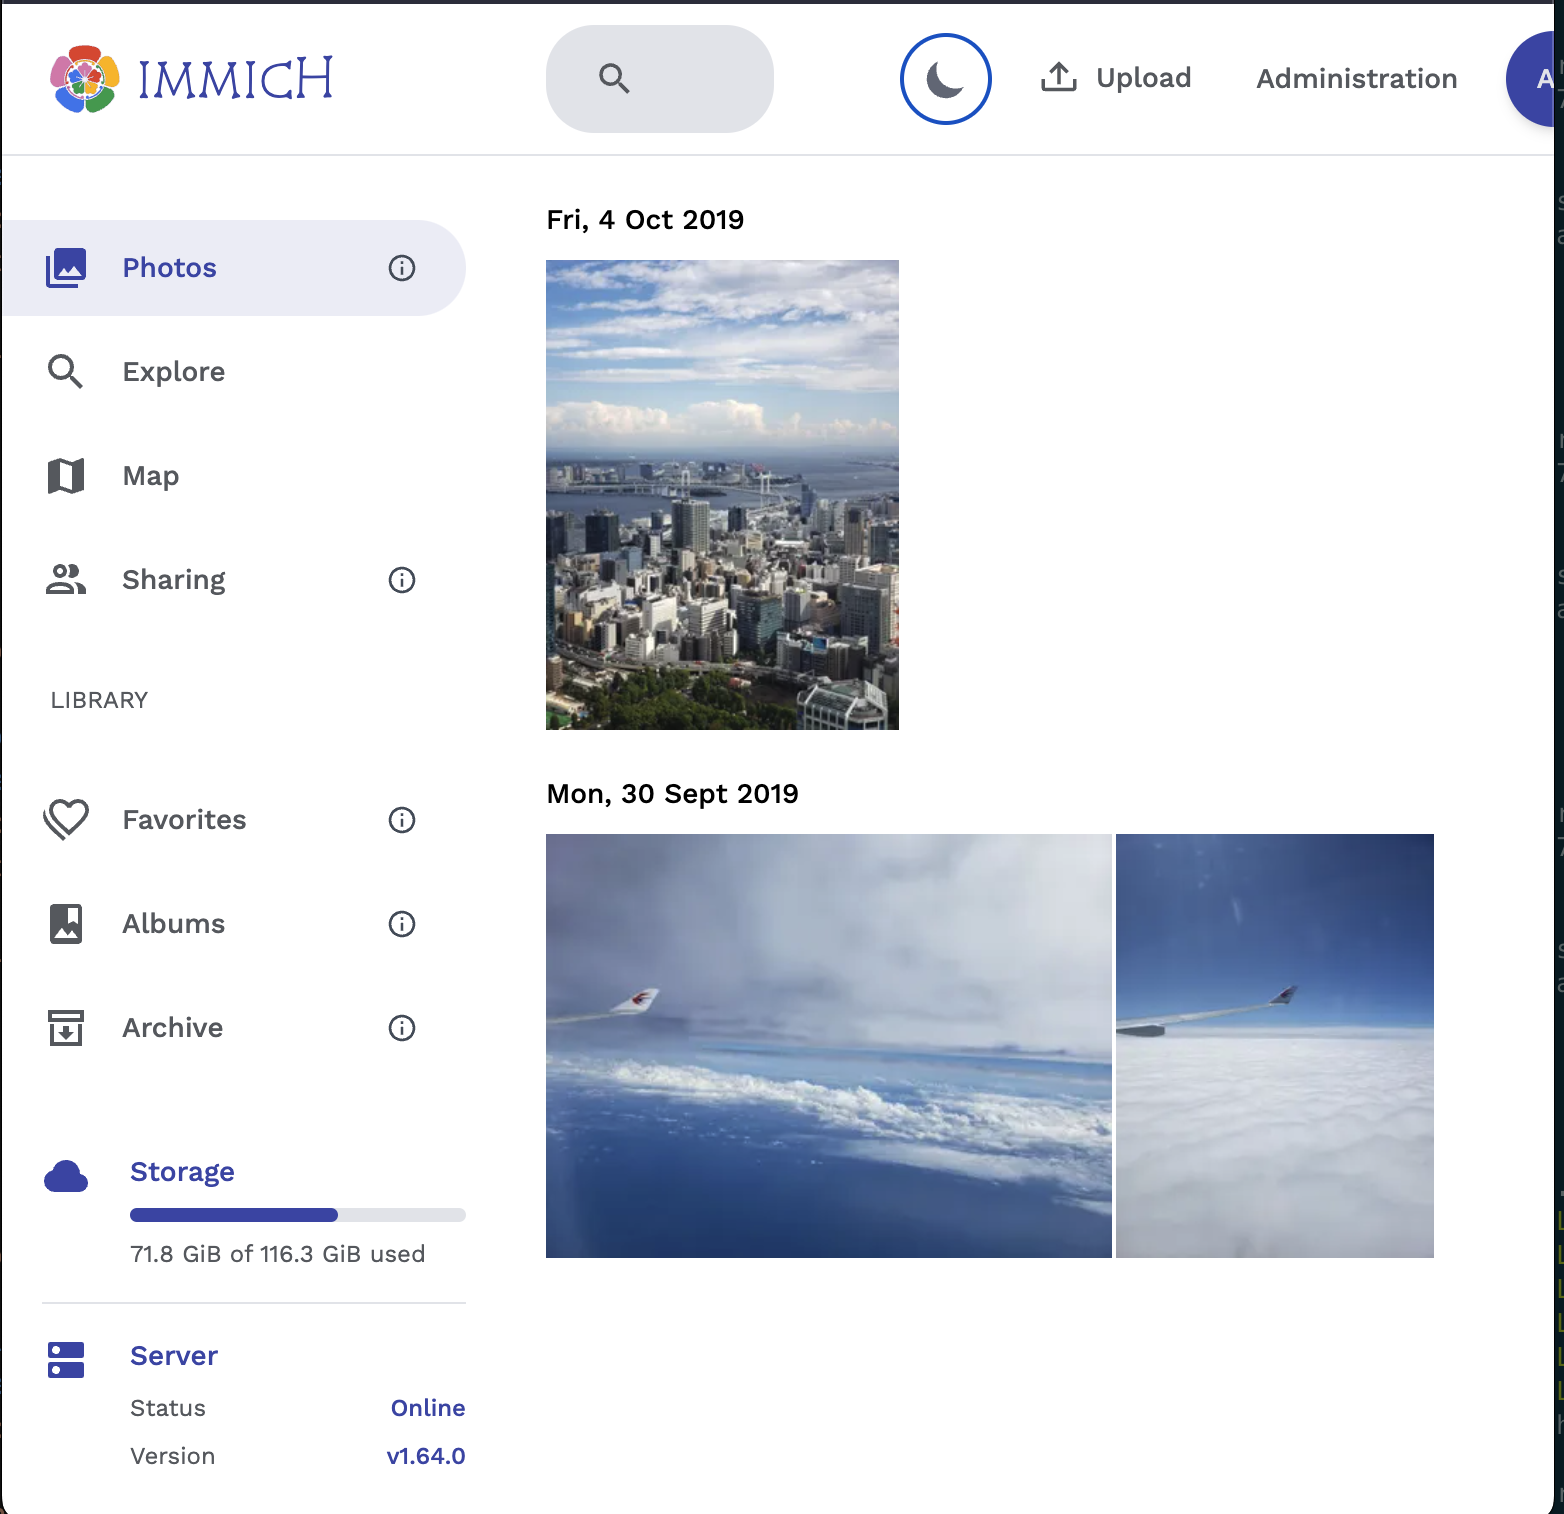Image resolution: width=1564 pixels, height=1514 pixels.
Task: Click the Favorites heart icon
Action: point(66,820)
